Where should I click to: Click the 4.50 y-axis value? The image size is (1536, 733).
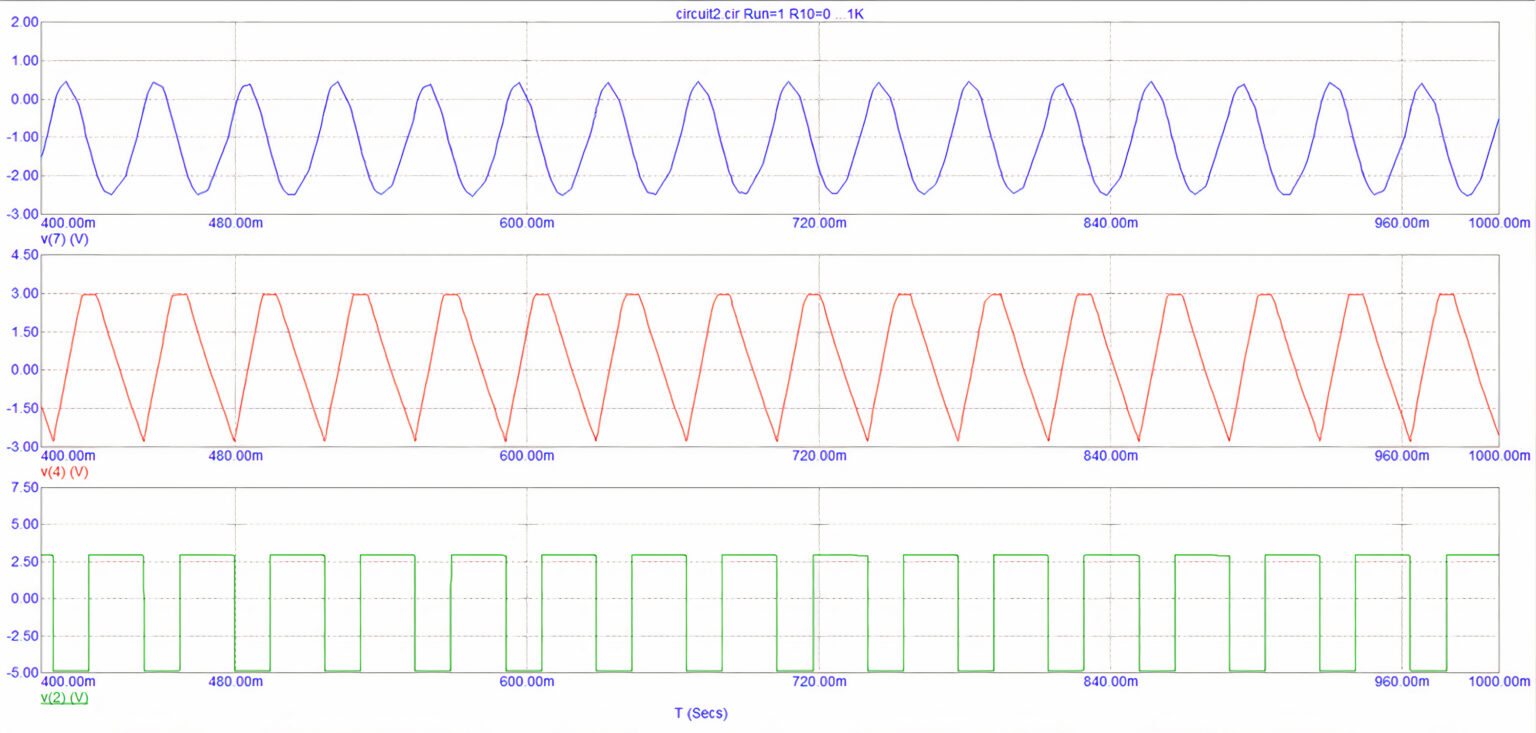coord(24,256)
